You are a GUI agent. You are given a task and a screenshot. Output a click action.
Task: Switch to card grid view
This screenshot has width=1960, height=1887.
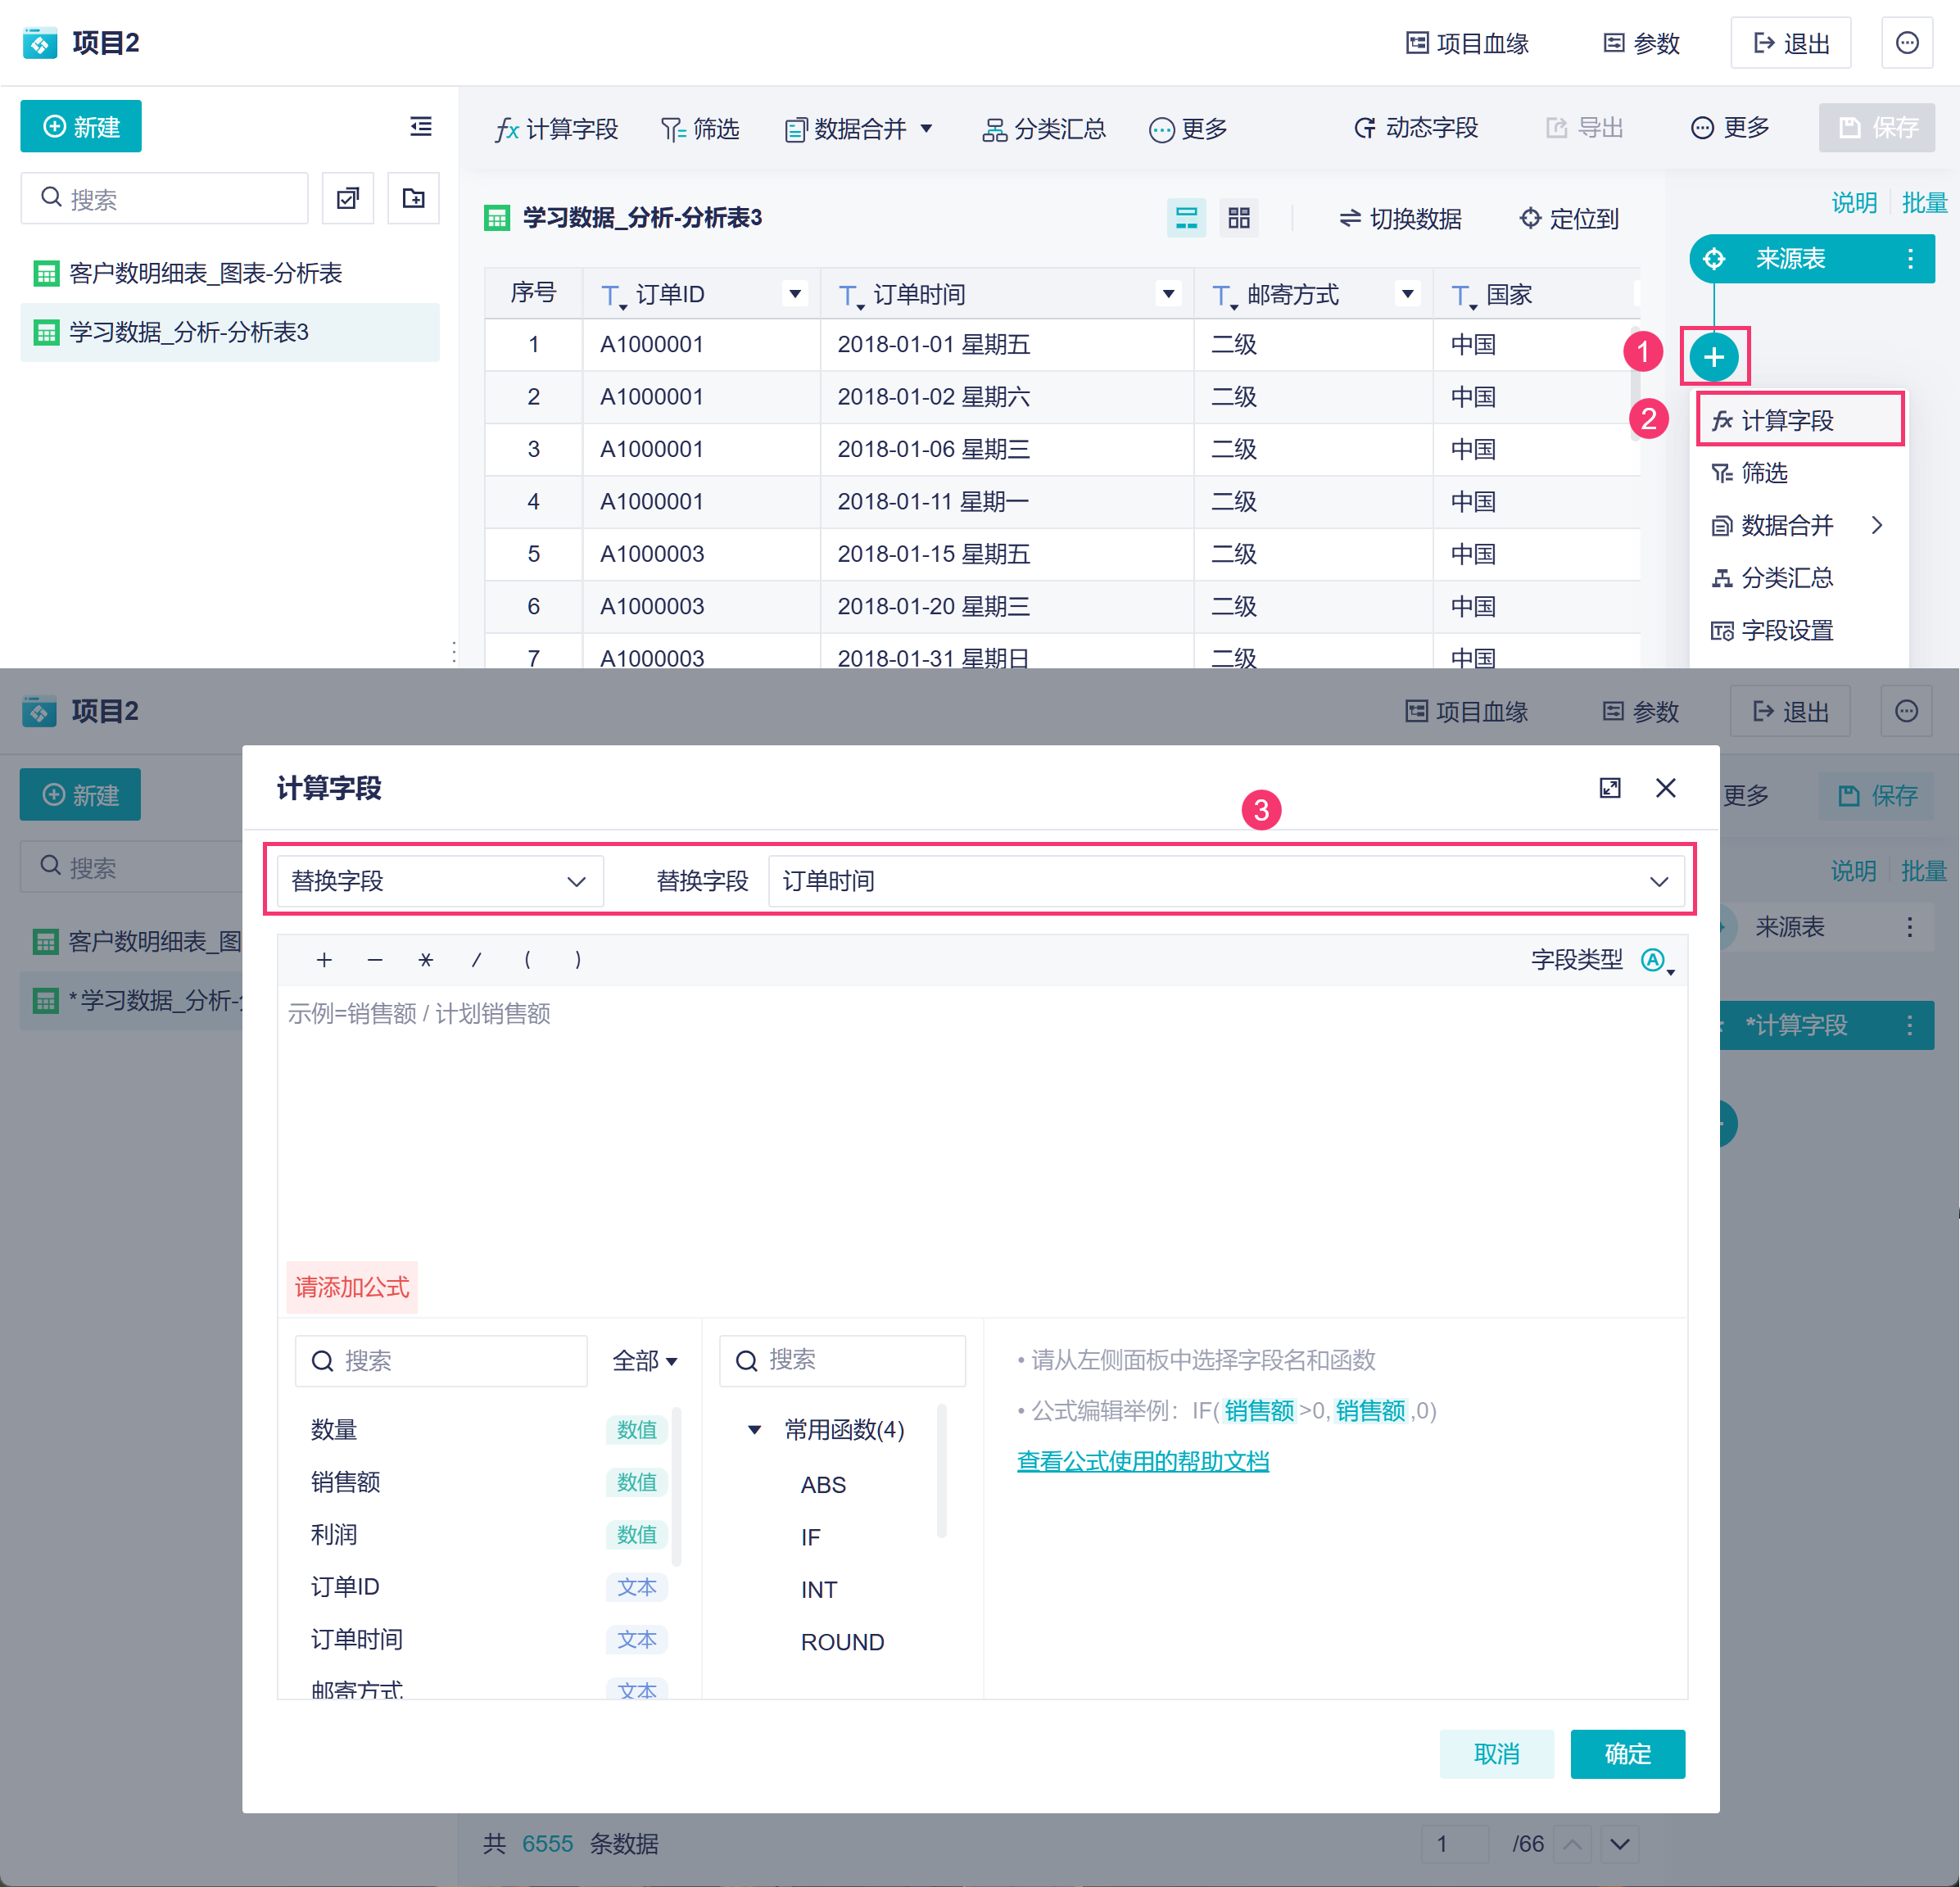(1238, 218)
